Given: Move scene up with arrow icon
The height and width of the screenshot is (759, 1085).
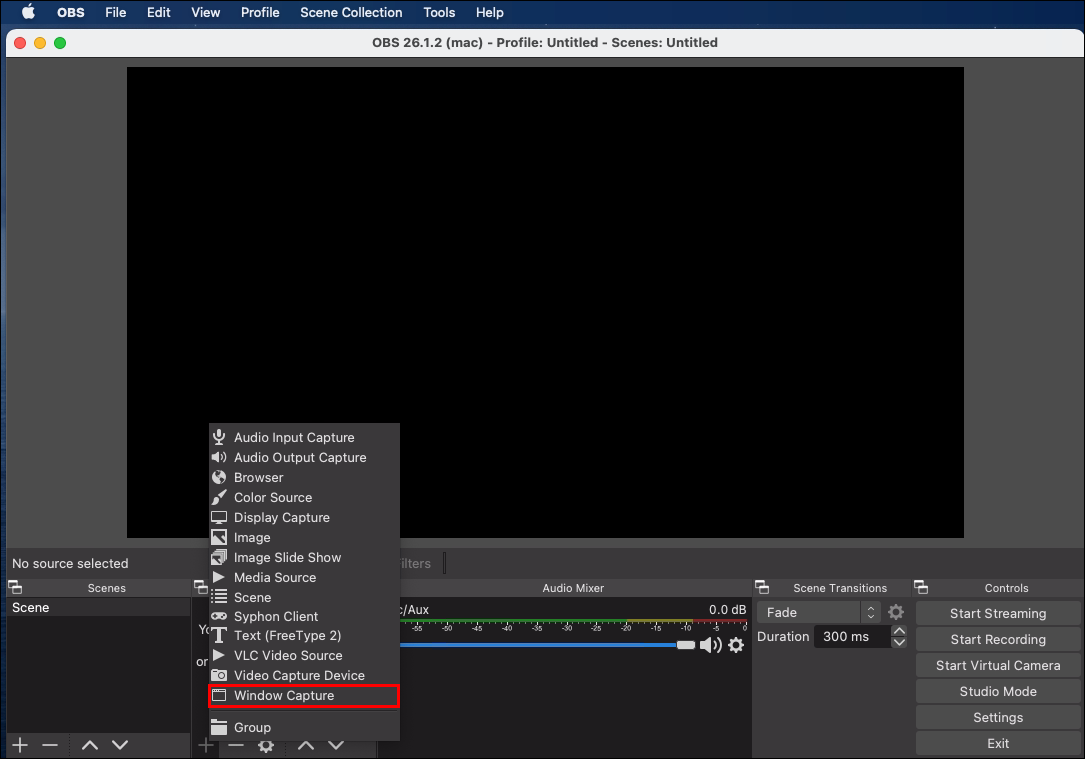Looking at the screenshot, I should 90,745.
